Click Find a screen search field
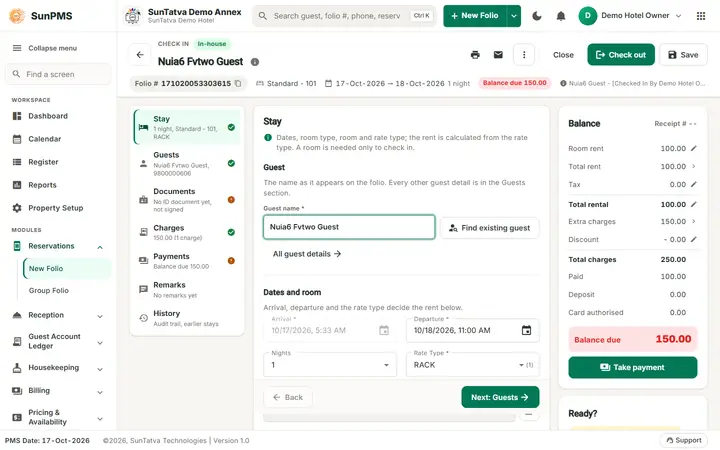The image size is (720, 450). click(x=59, y=74)
